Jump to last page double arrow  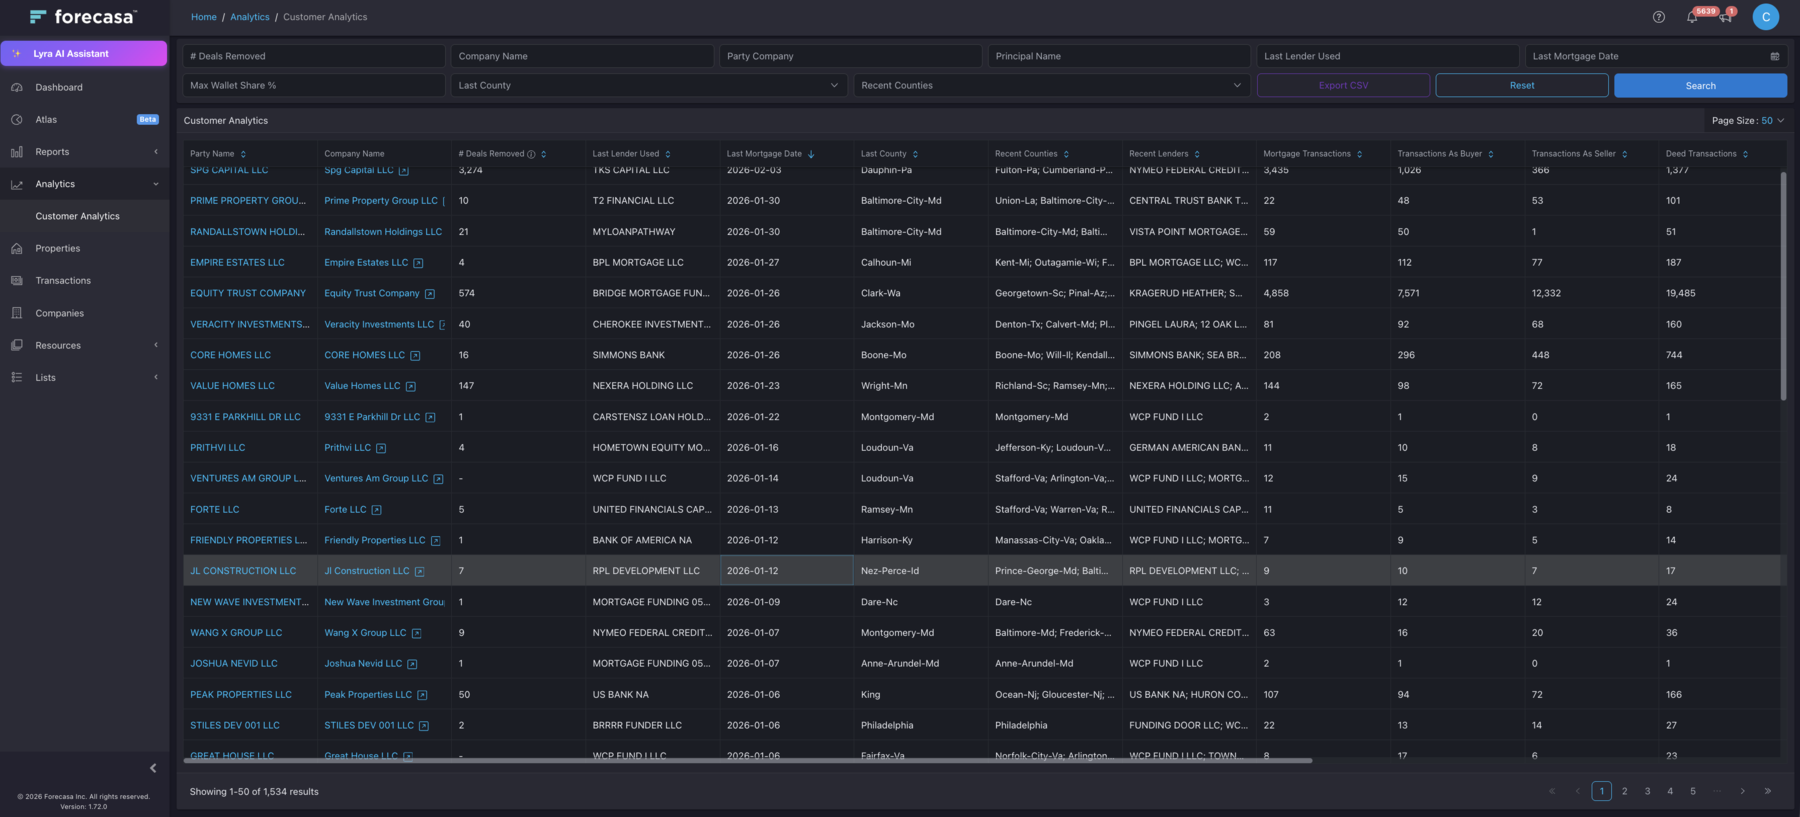1768,791
